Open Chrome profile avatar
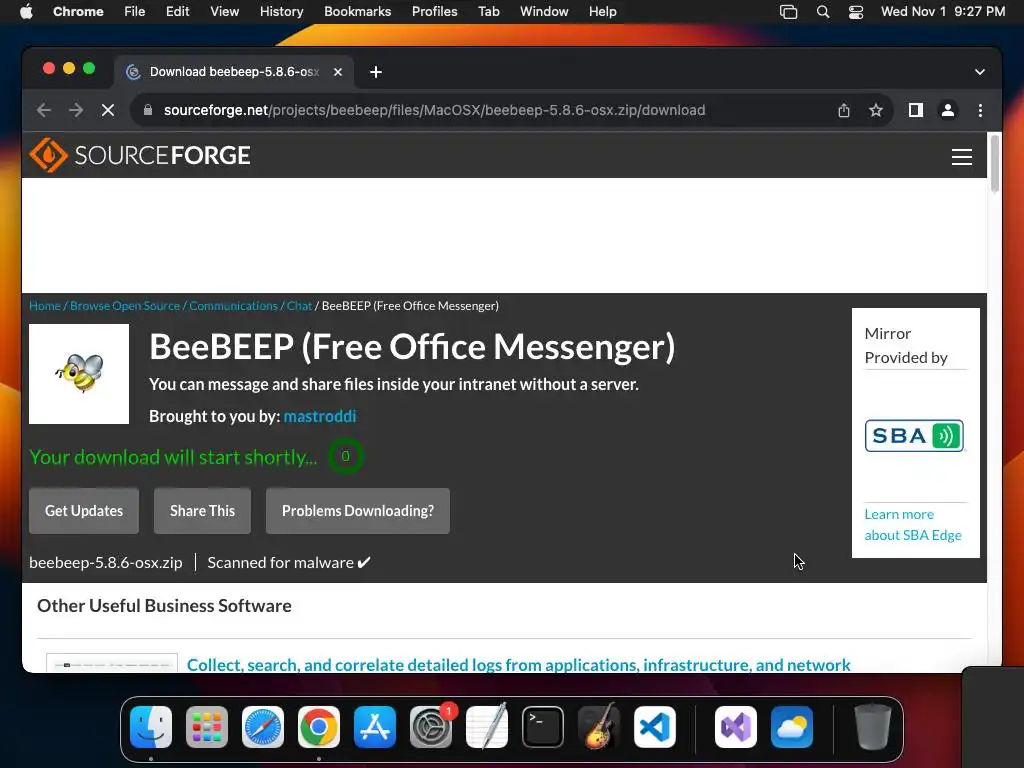The height and width of the screenshot is (768, 1024). (948, 110)
